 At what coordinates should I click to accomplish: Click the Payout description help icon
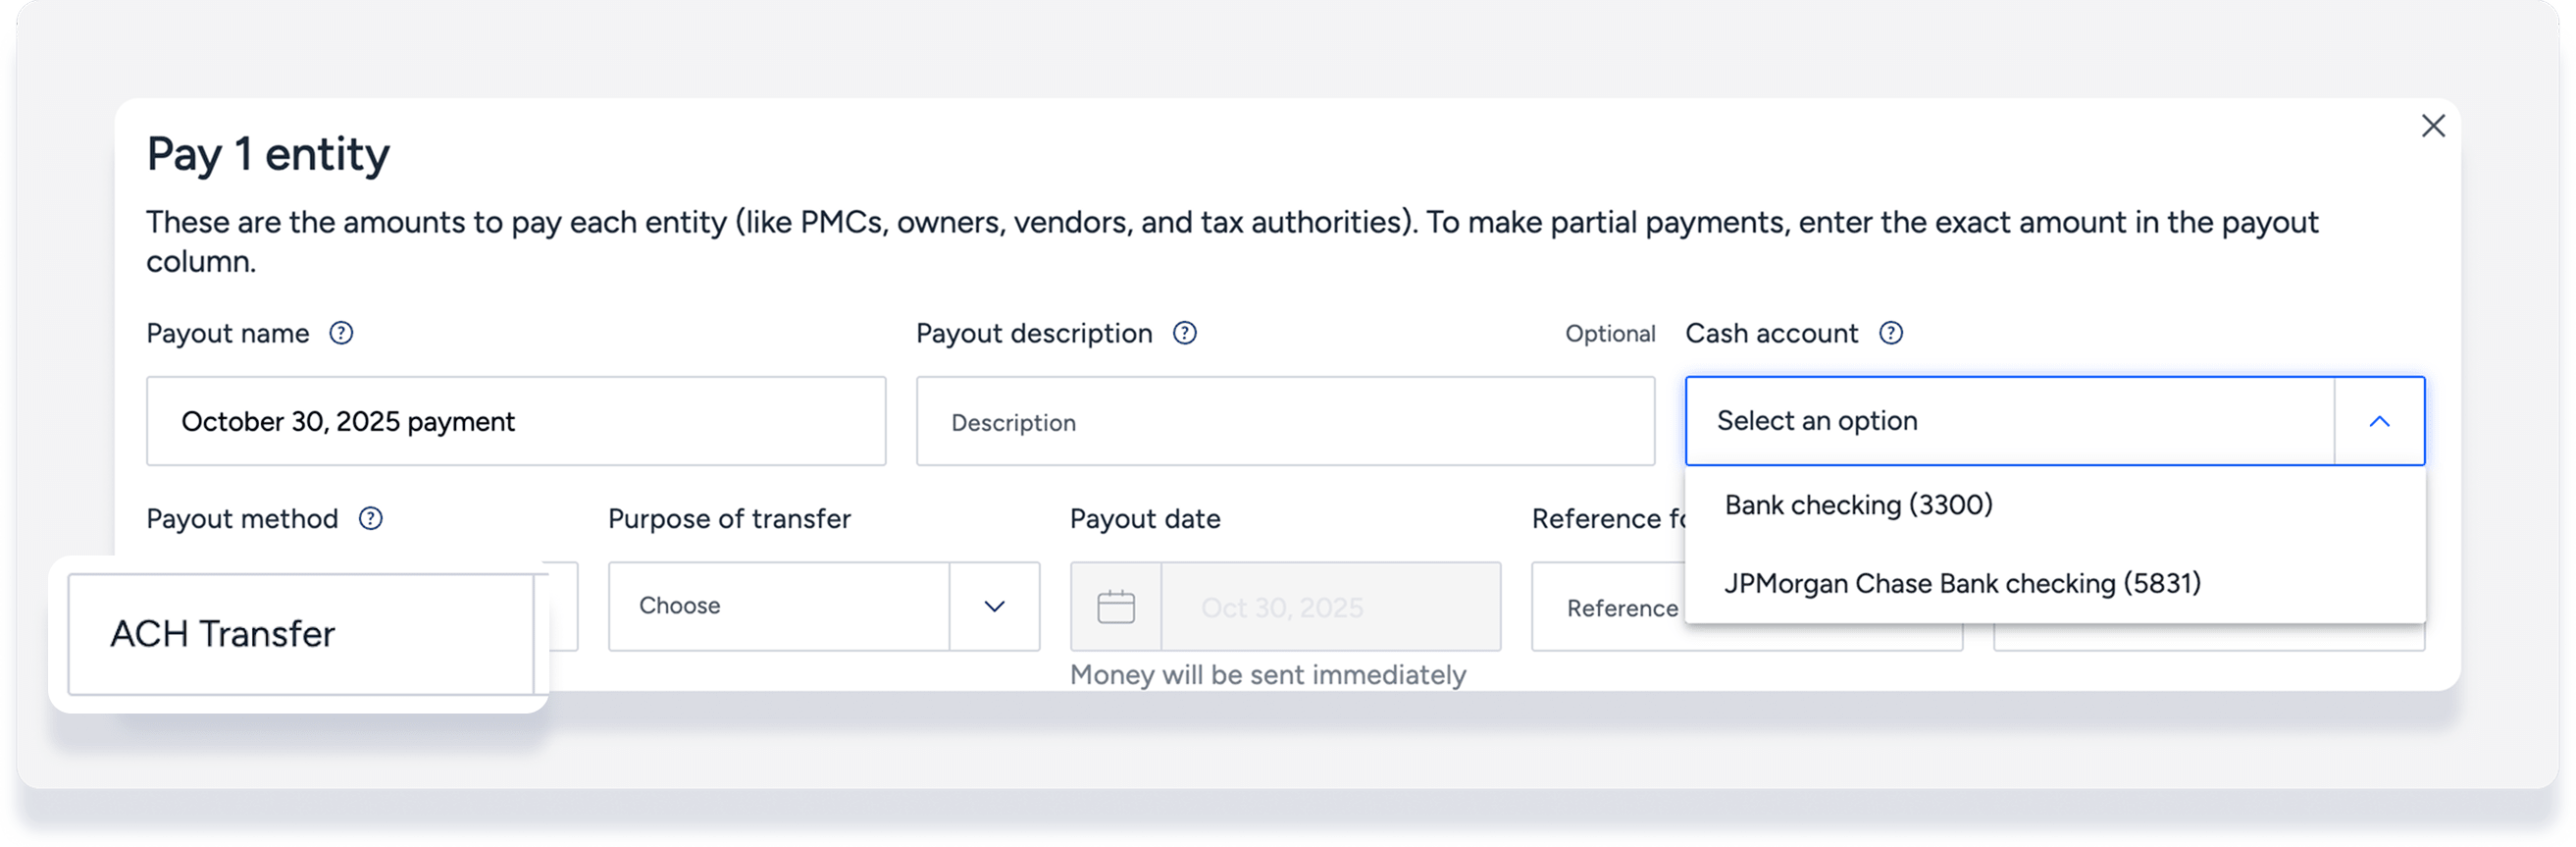pos(1184,333)
